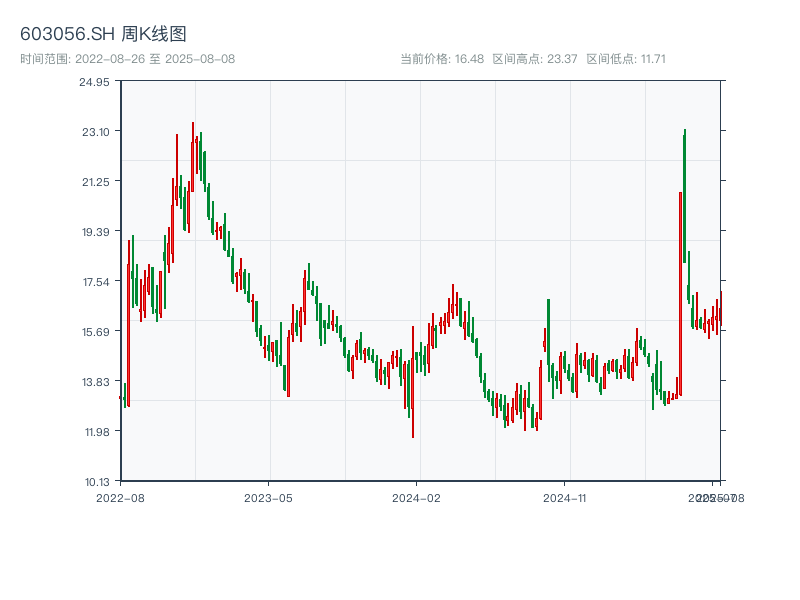Screen dimensions: 800x600
Task: Click the y-axis label 13.83
Action: point(96,382)
